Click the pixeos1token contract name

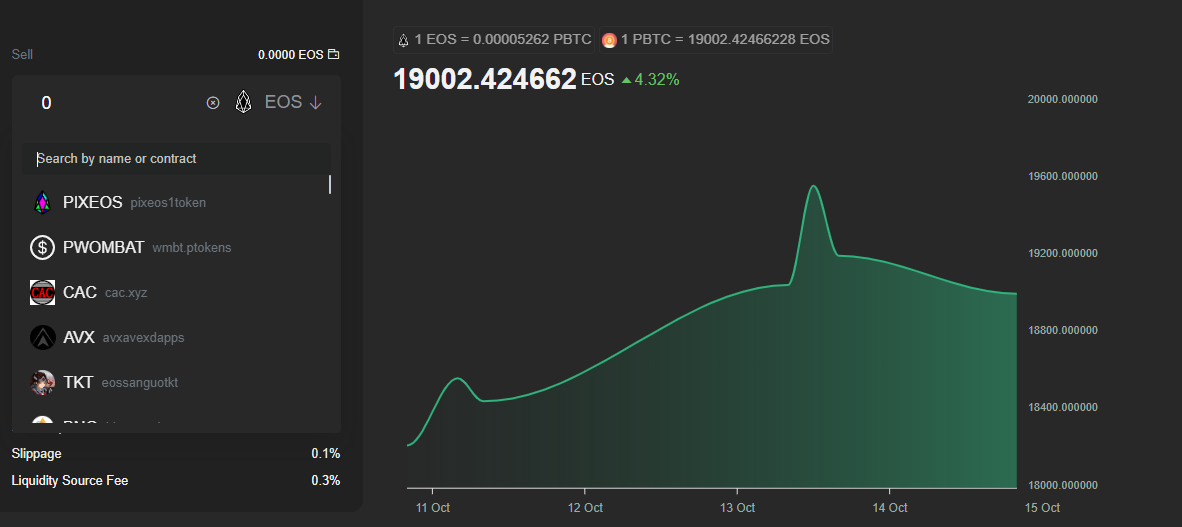pyautogui.click(x=168, y=203)
